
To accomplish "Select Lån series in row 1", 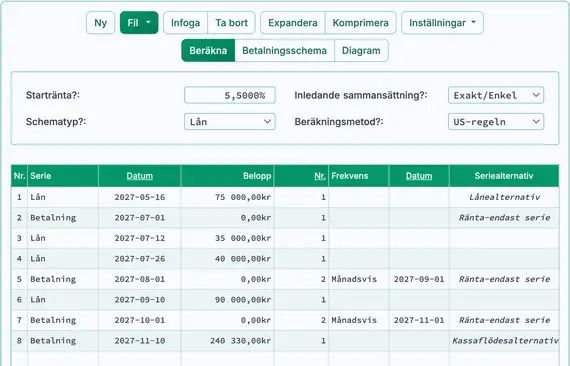I will [x=63, y=197].
